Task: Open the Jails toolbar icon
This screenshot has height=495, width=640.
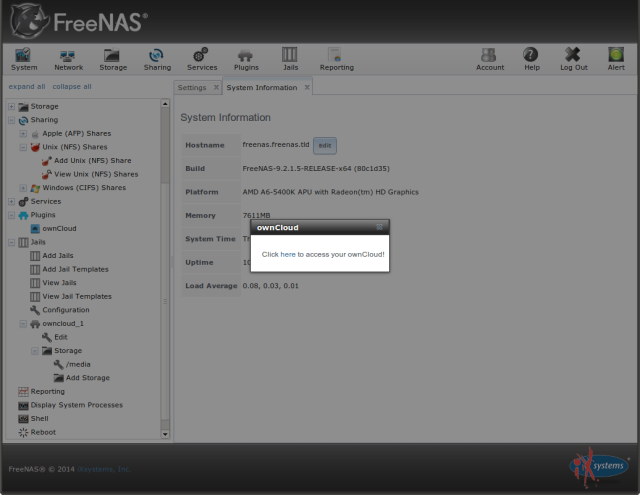Action: tap(289, 54)
